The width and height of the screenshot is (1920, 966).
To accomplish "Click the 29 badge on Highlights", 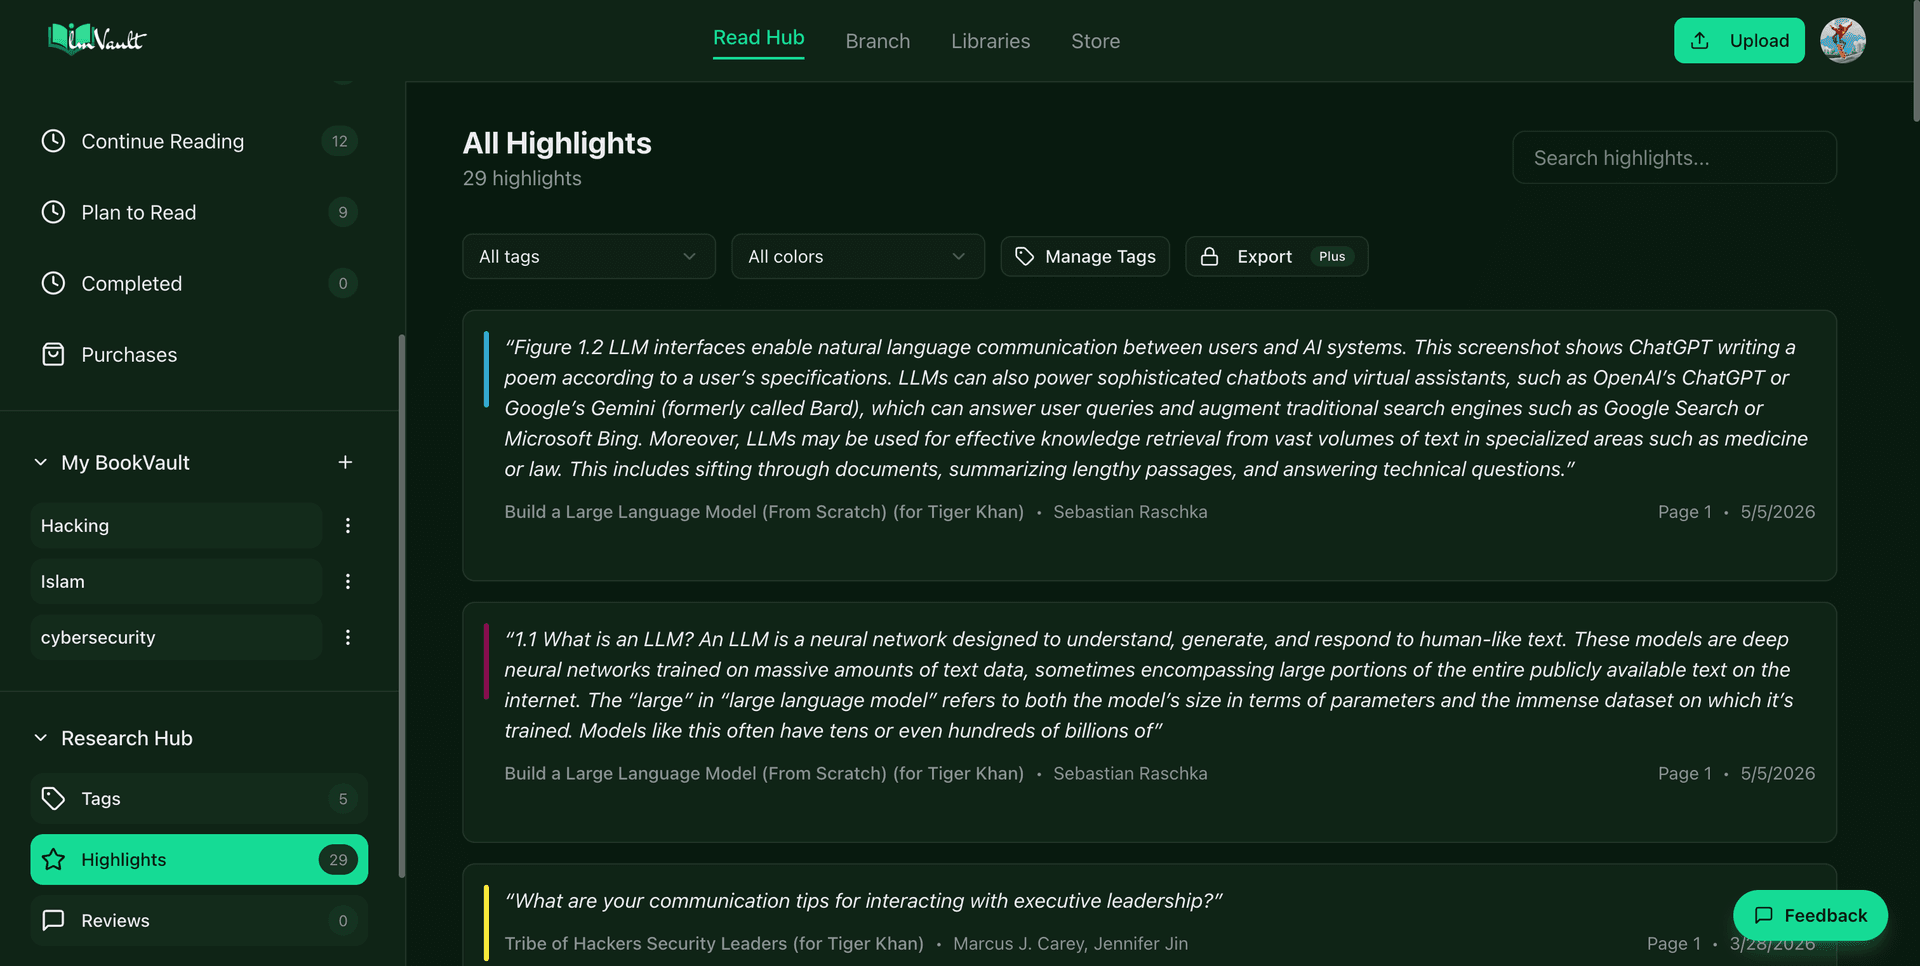I will tap(338, 859).
